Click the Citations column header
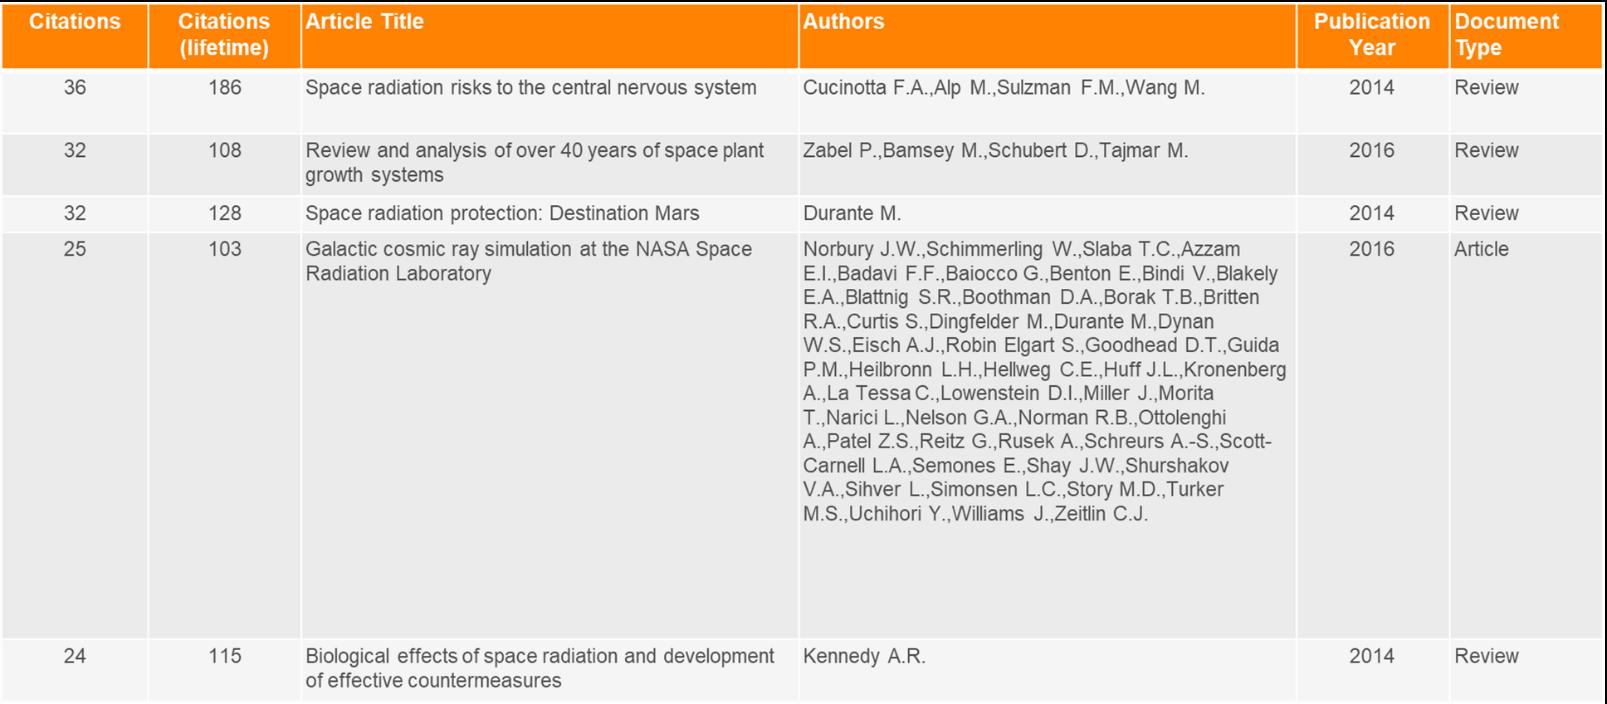Viewport: 1607px width, 704px height. click(x=75, y=22)
